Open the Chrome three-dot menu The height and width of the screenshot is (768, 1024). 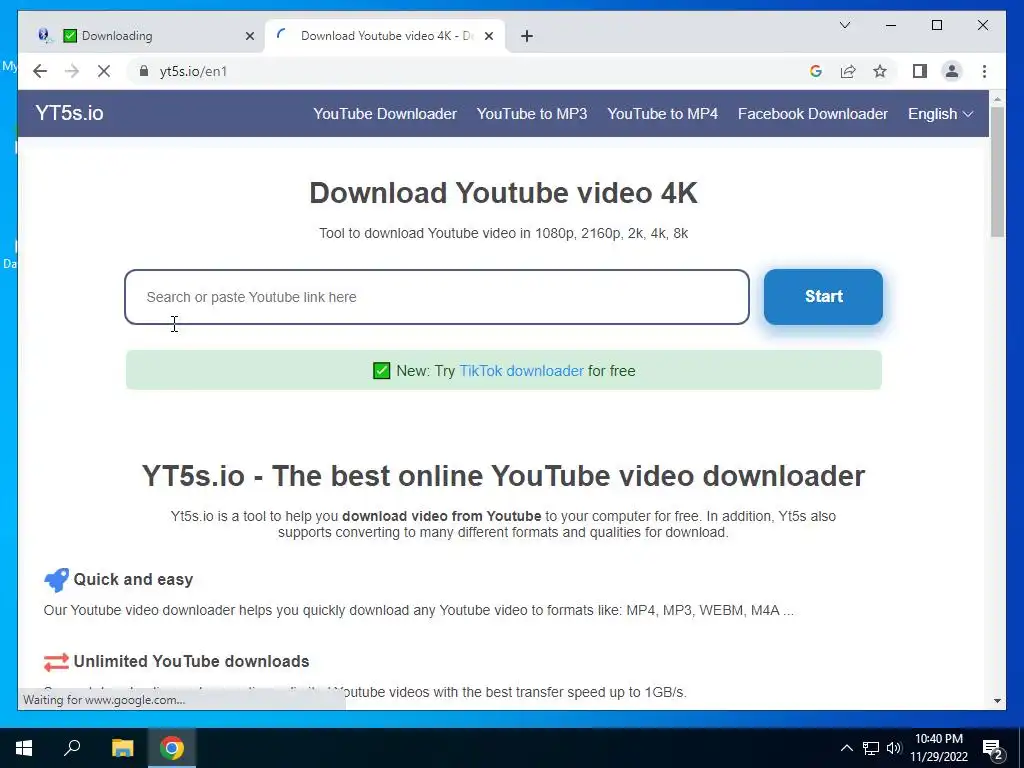(x=984, y=71)
